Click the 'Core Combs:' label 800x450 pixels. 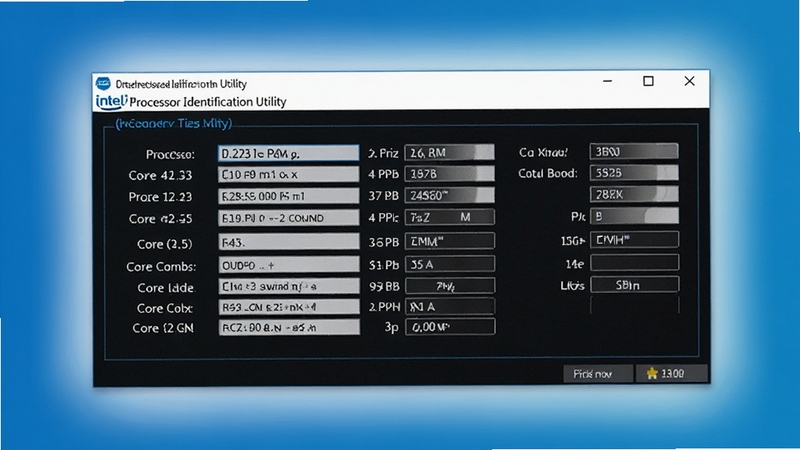tap(161, 266)
